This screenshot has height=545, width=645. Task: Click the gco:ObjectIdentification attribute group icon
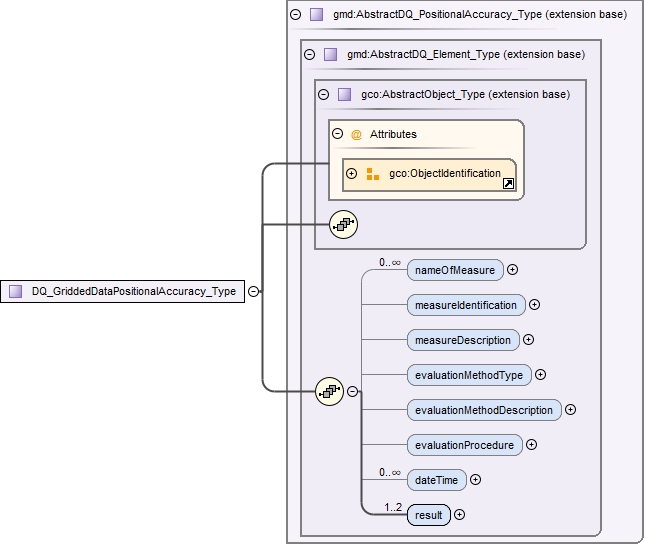click(373, 174)
